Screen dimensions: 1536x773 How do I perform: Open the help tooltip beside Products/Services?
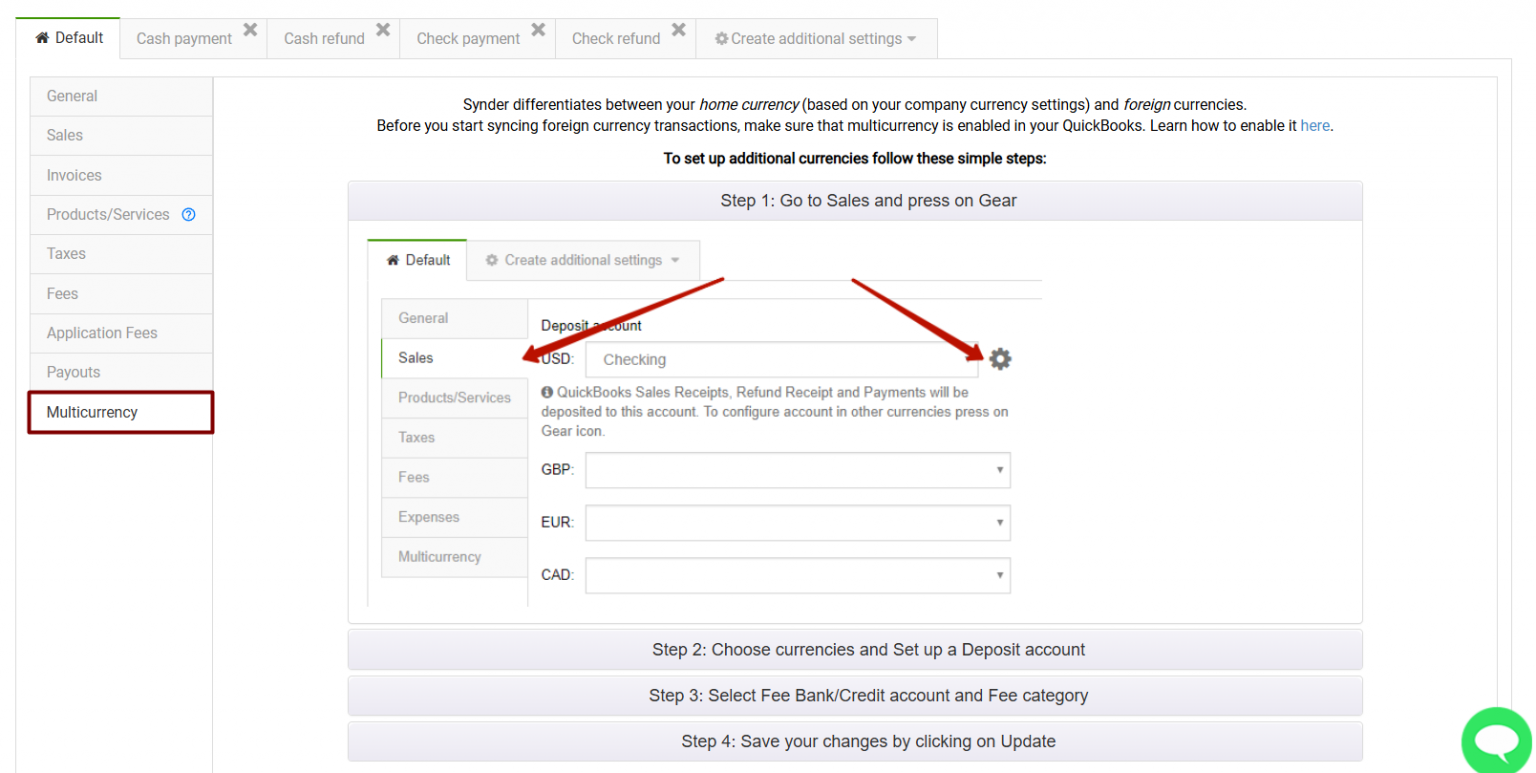pyautogui.click(x=190, y=214)
